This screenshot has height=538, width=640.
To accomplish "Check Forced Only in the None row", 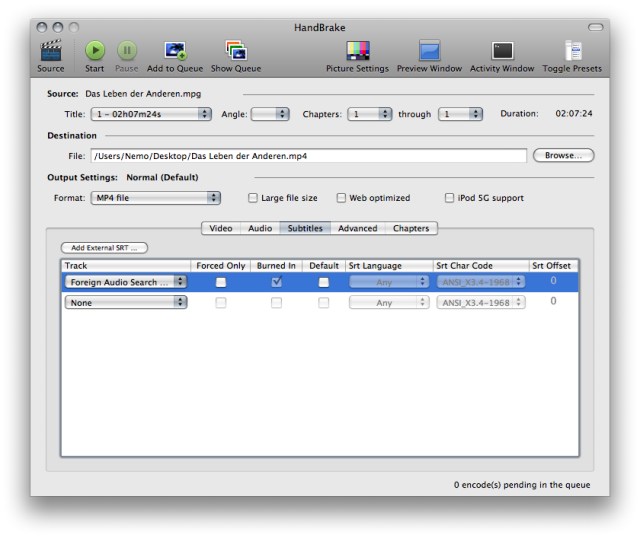I will point(221,302).
